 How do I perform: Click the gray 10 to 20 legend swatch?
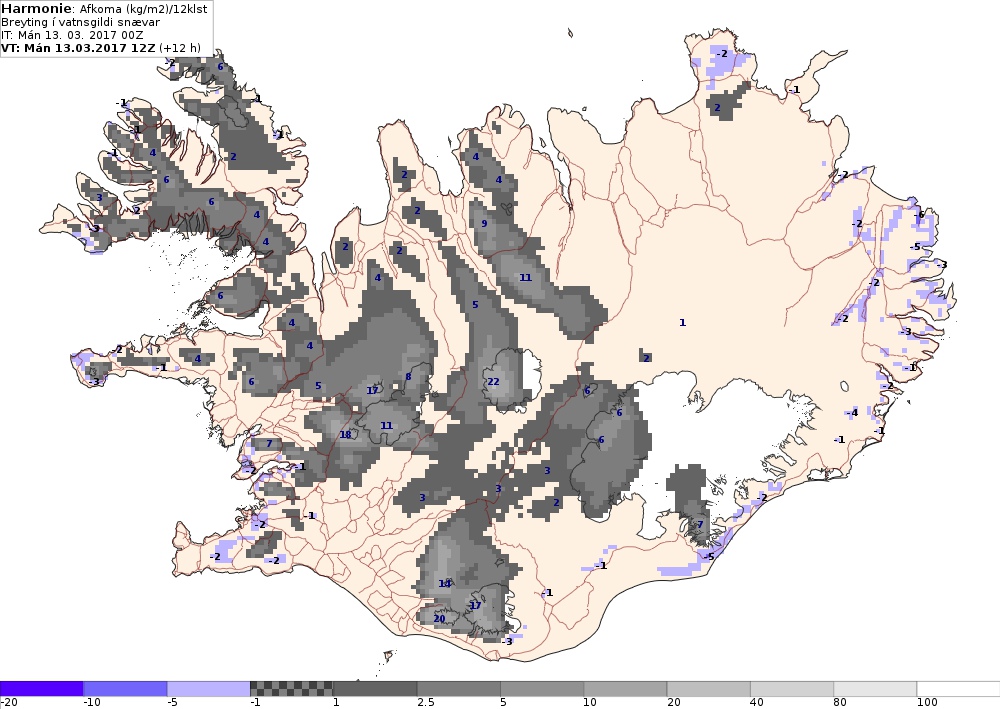click(625, 689)
